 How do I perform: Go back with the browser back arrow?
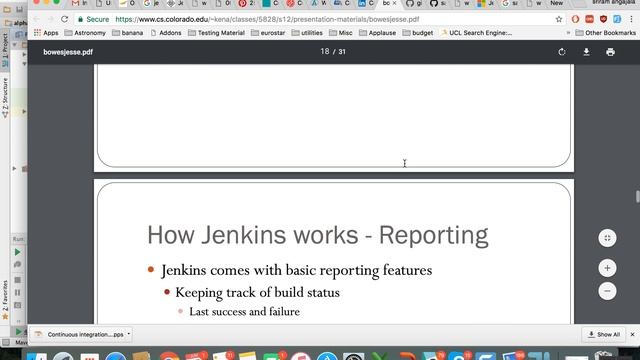[37, 19]
